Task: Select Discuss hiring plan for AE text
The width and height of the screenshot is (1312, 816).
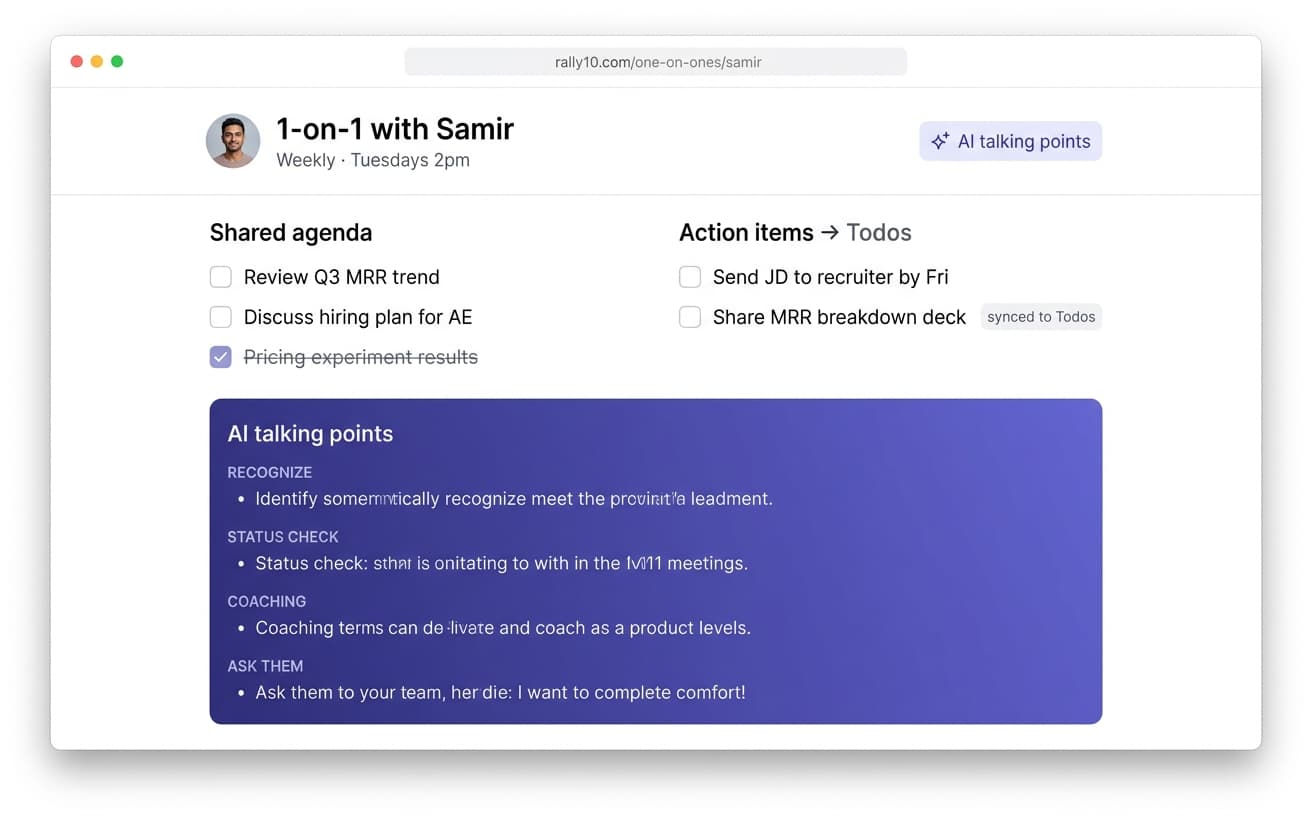Action: [x=358, y=317]
